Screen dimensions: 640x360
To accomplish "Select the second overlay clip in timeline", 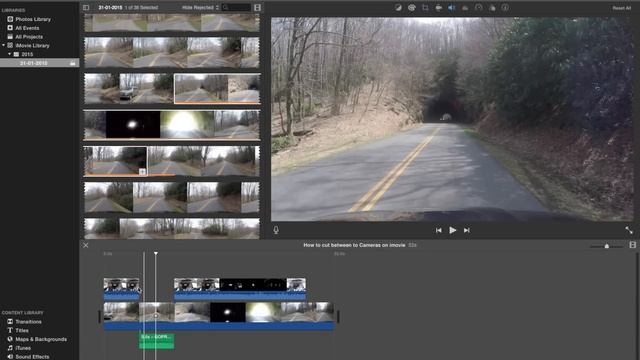I will (x=240, y=289).
